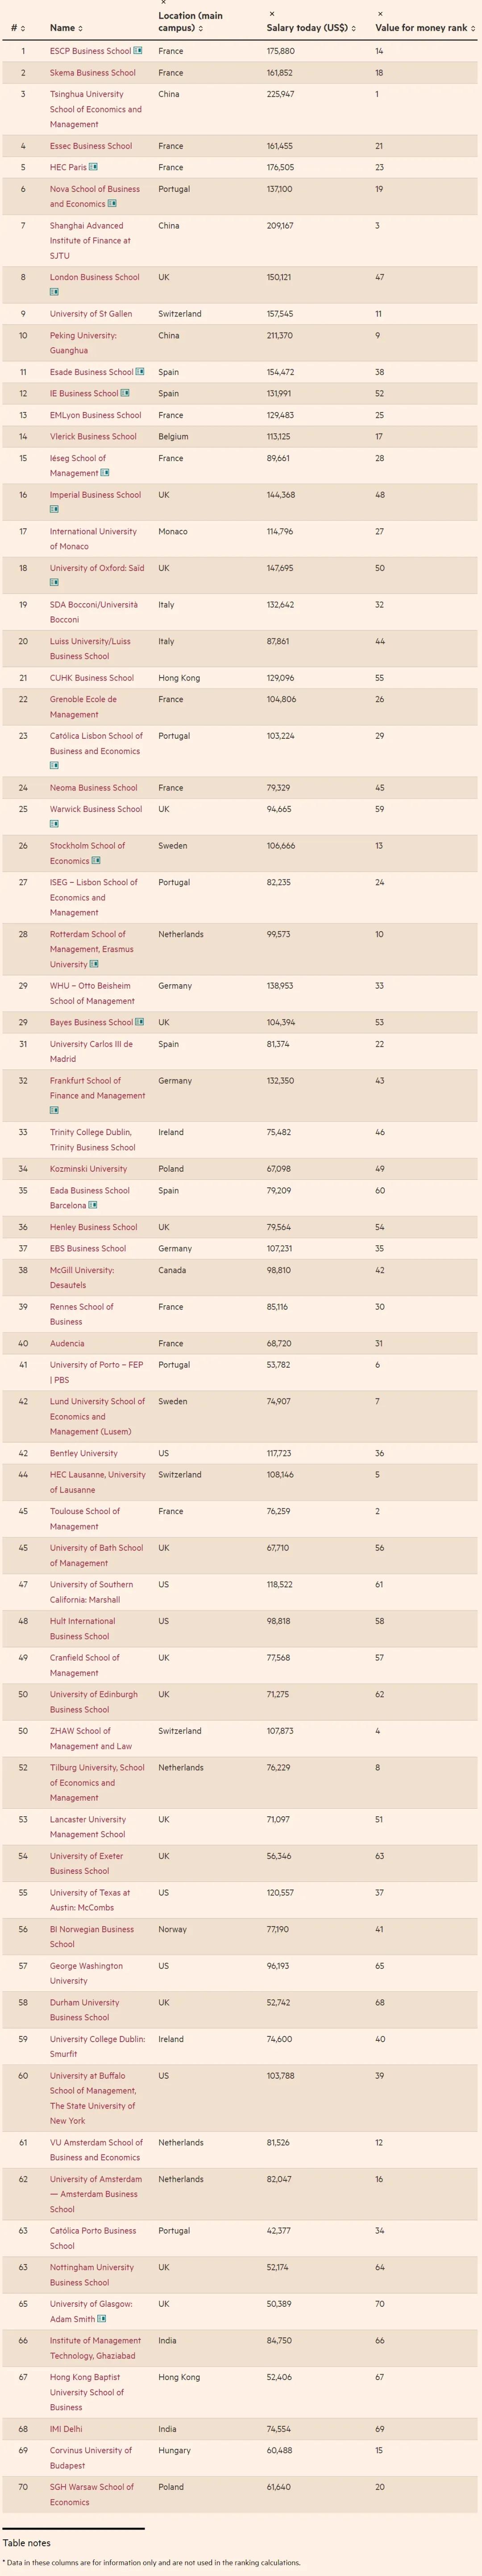Remove the Value for money rank column
482x2576 pixels.
pyautogui.click(x=380, y=14)
